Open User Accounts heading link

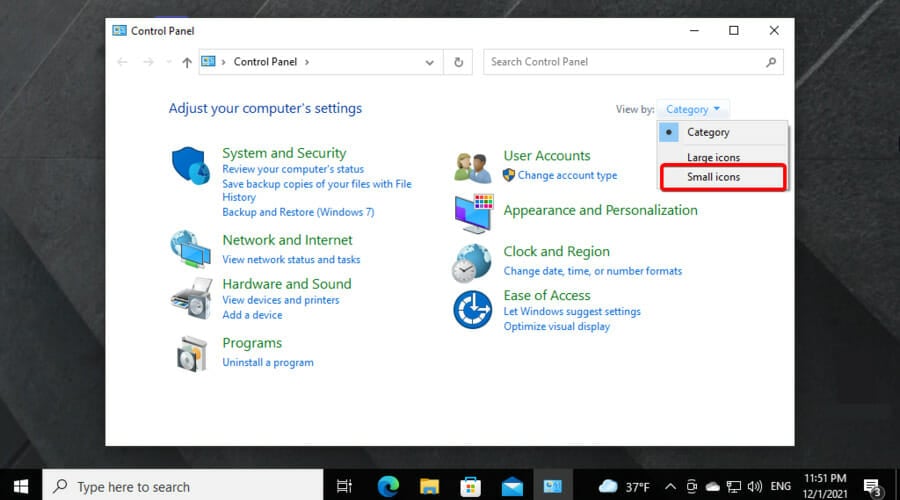[546, 156]
